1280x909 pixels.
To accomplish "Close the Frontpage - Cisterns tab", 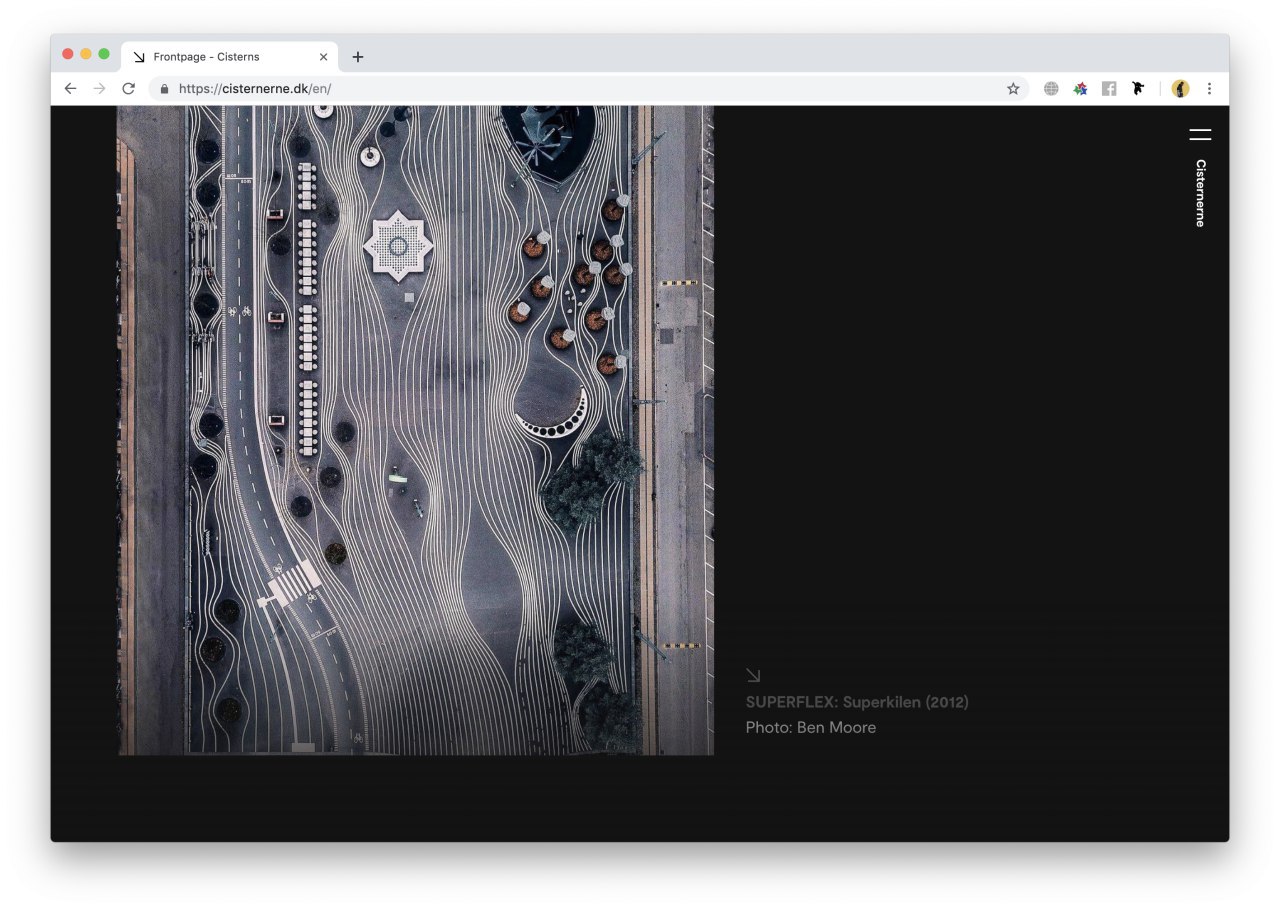I will click(323, 57).
